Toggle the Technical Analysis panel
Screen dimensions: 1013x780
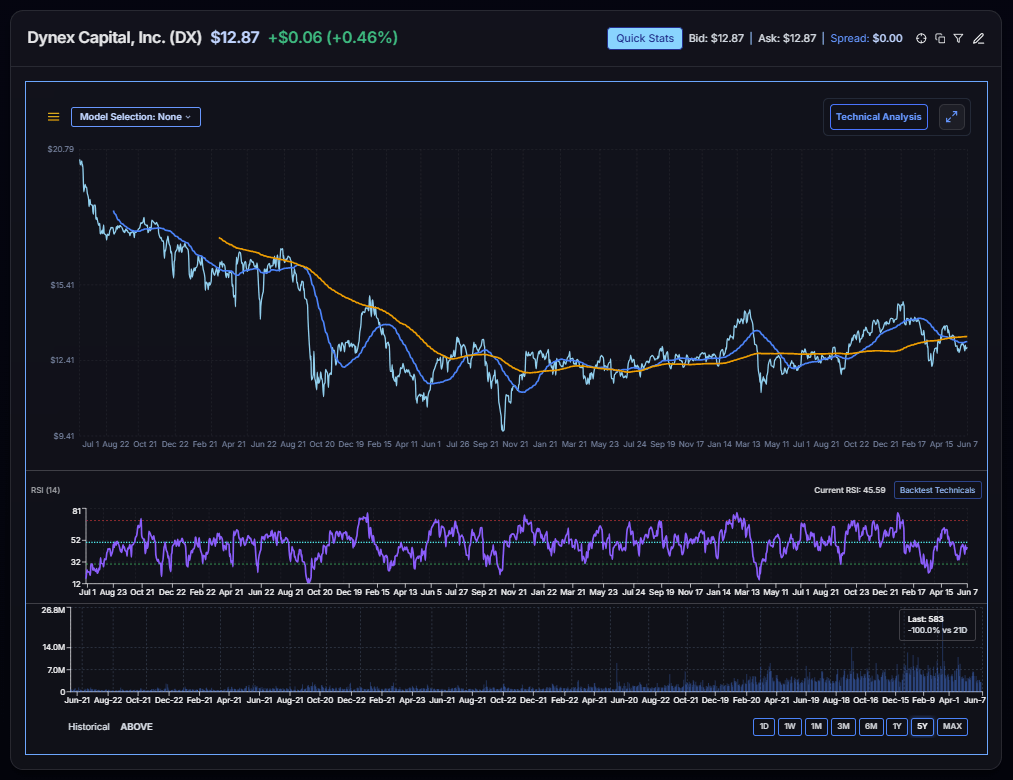[x=879, y=117]
